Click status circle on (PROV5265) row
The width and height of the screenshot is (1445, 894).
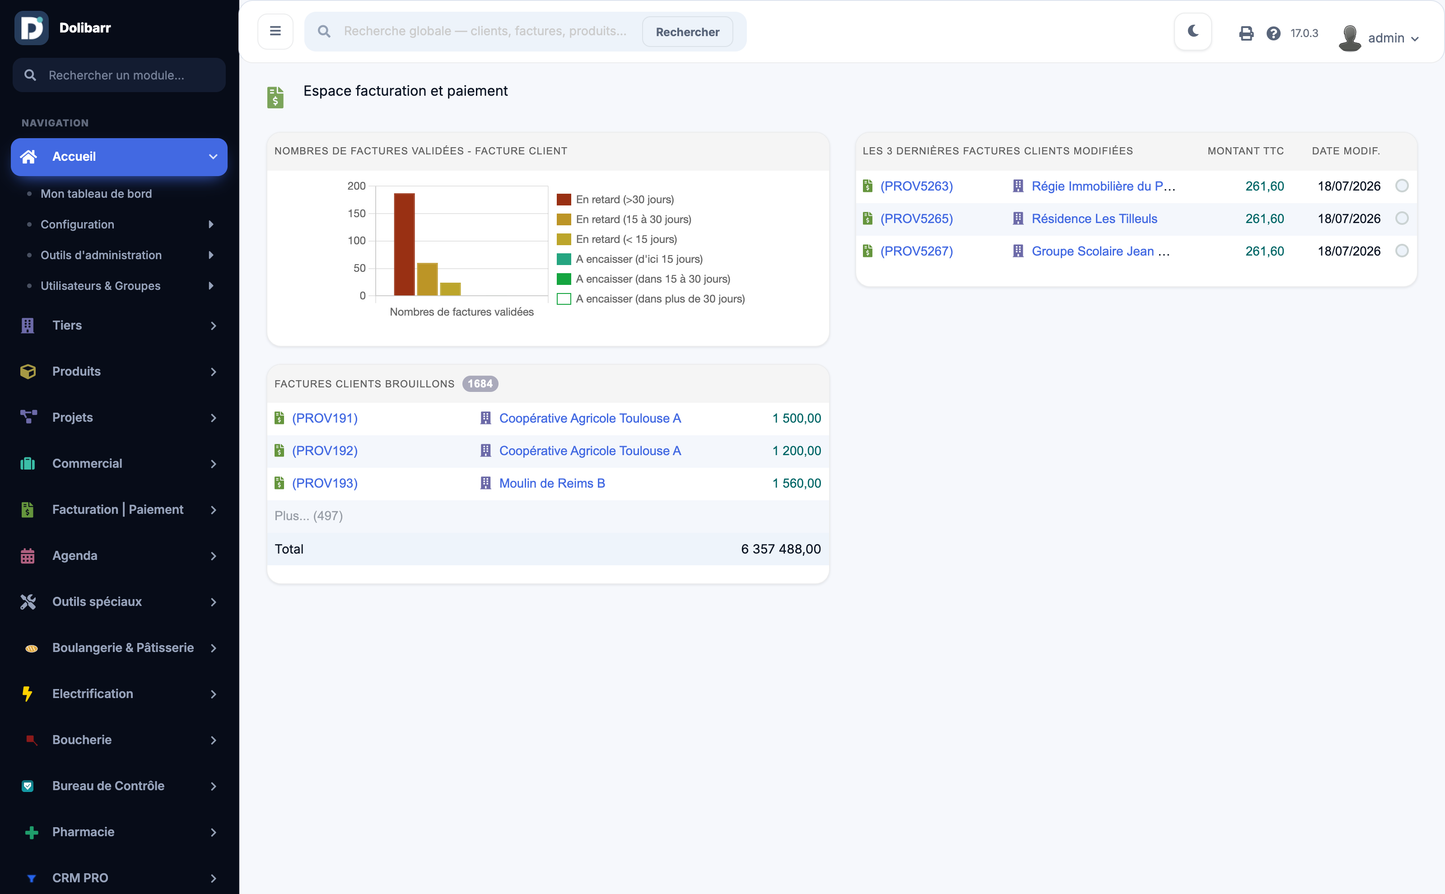point(1402,218)
